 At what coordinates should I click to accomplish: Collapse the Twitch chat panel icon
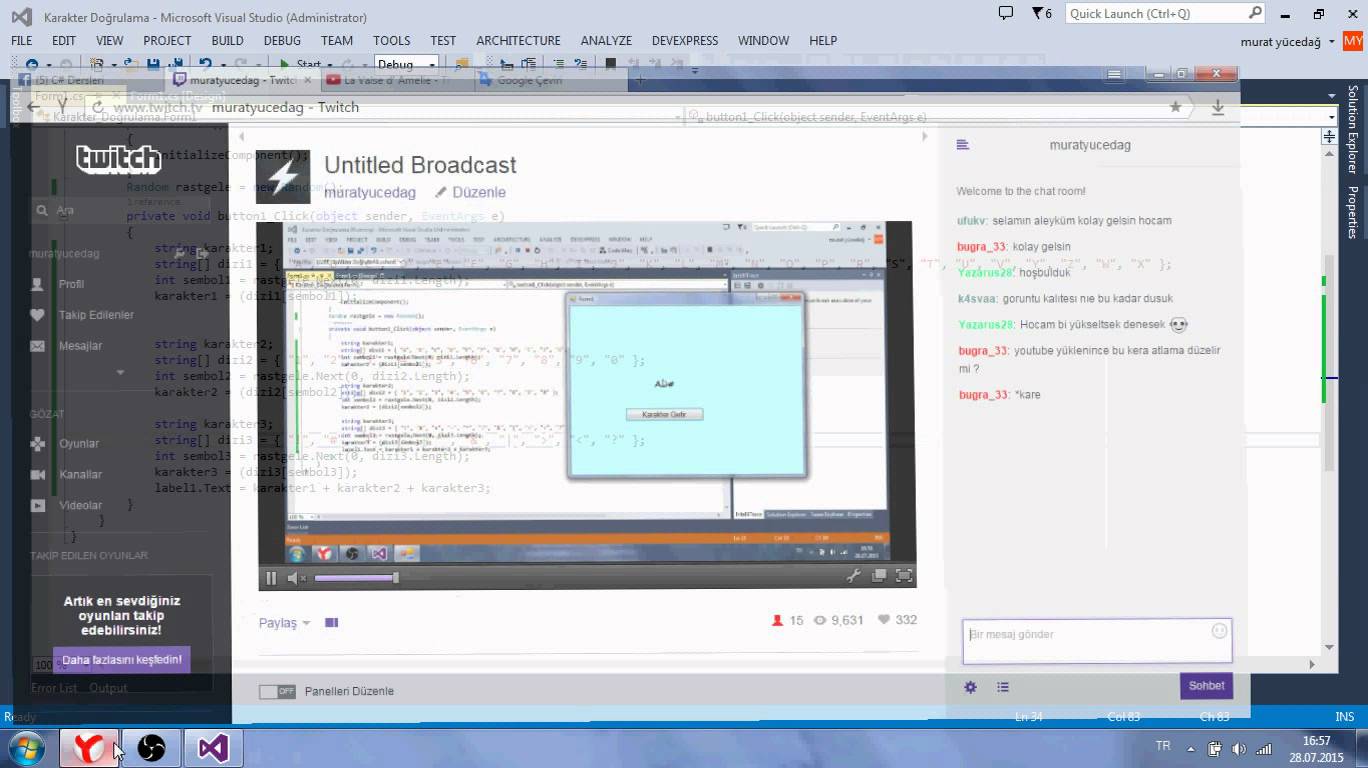click(x=963, y=145)
